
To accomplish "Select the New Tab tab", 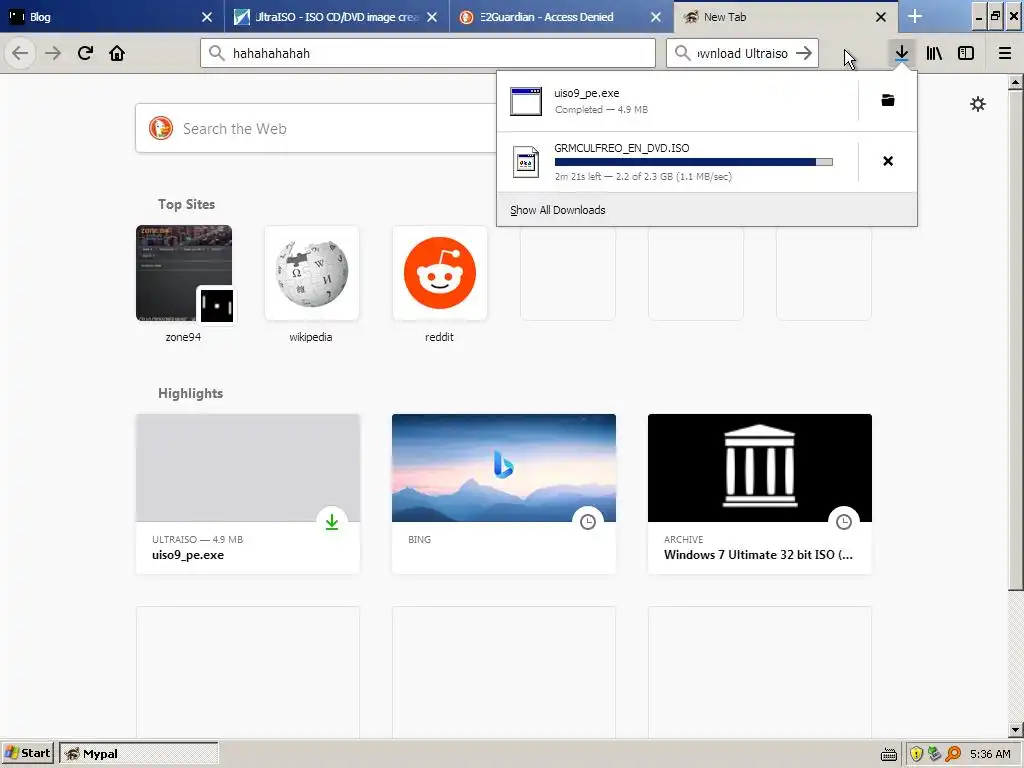I will 786,17.
